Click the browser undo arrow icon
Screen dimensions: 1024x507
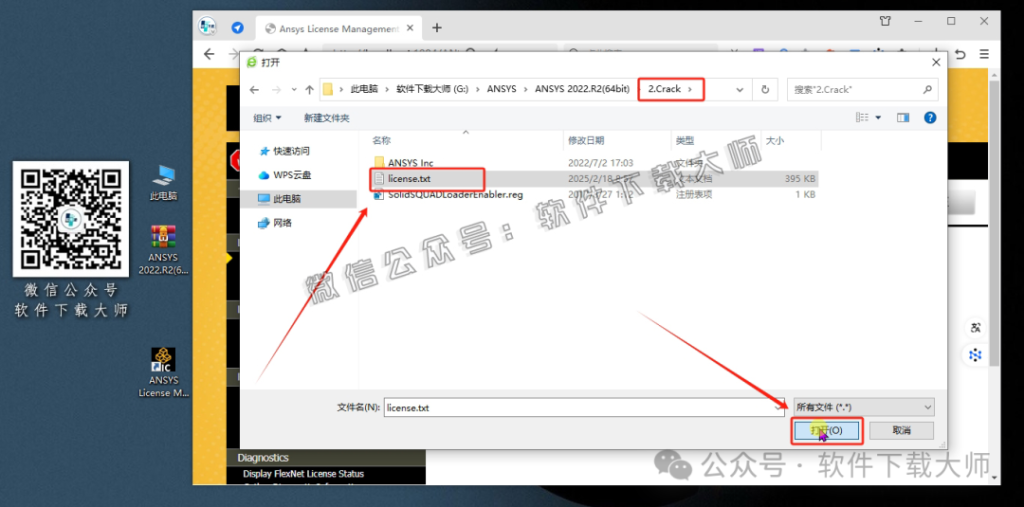click(960, 55)
